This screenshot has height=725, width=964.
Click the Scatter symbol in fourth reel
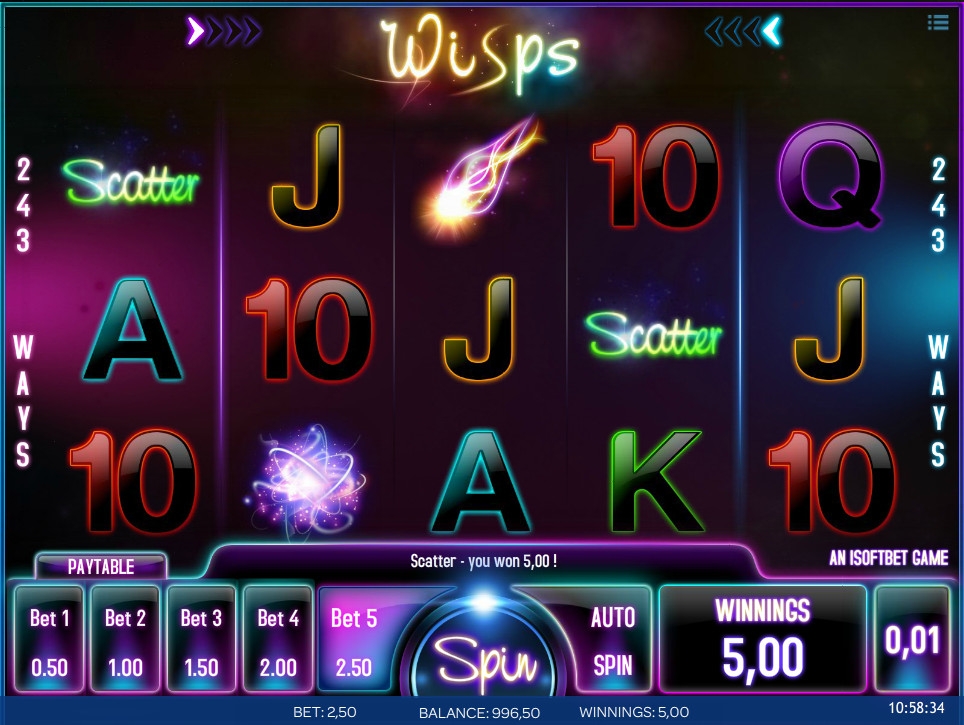[x=654, y=334]
